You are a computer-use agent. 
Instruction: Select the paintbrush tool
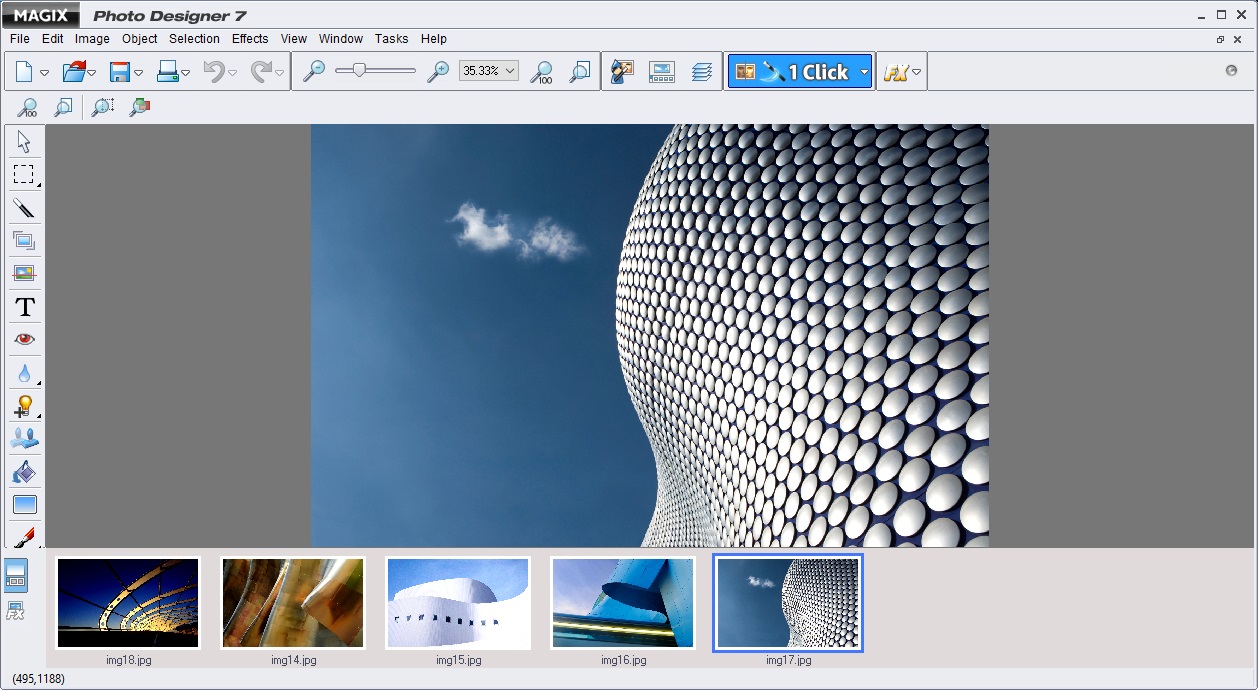[x=25, y=536]
